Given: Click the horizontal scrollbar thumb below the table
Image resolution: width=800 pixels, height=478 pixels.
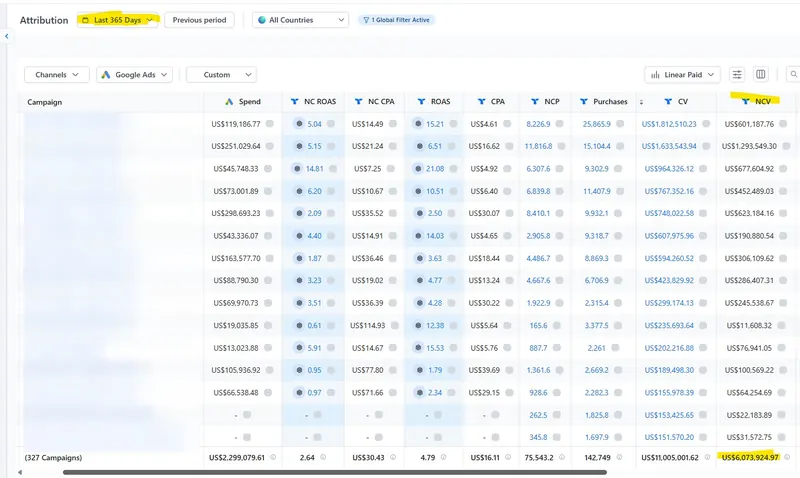Looking at the screenshot, I should click(335, 472).
